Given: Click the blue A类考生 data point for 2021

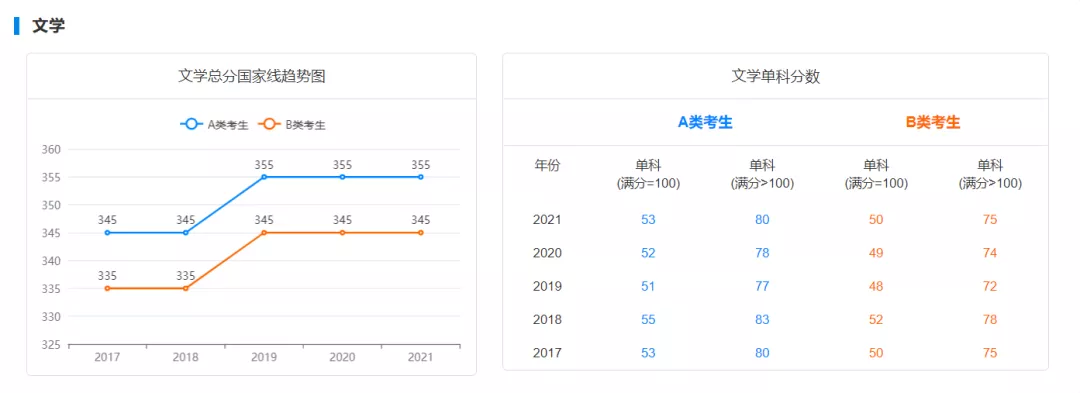Looking at the screenshot, I should (420, 177).
